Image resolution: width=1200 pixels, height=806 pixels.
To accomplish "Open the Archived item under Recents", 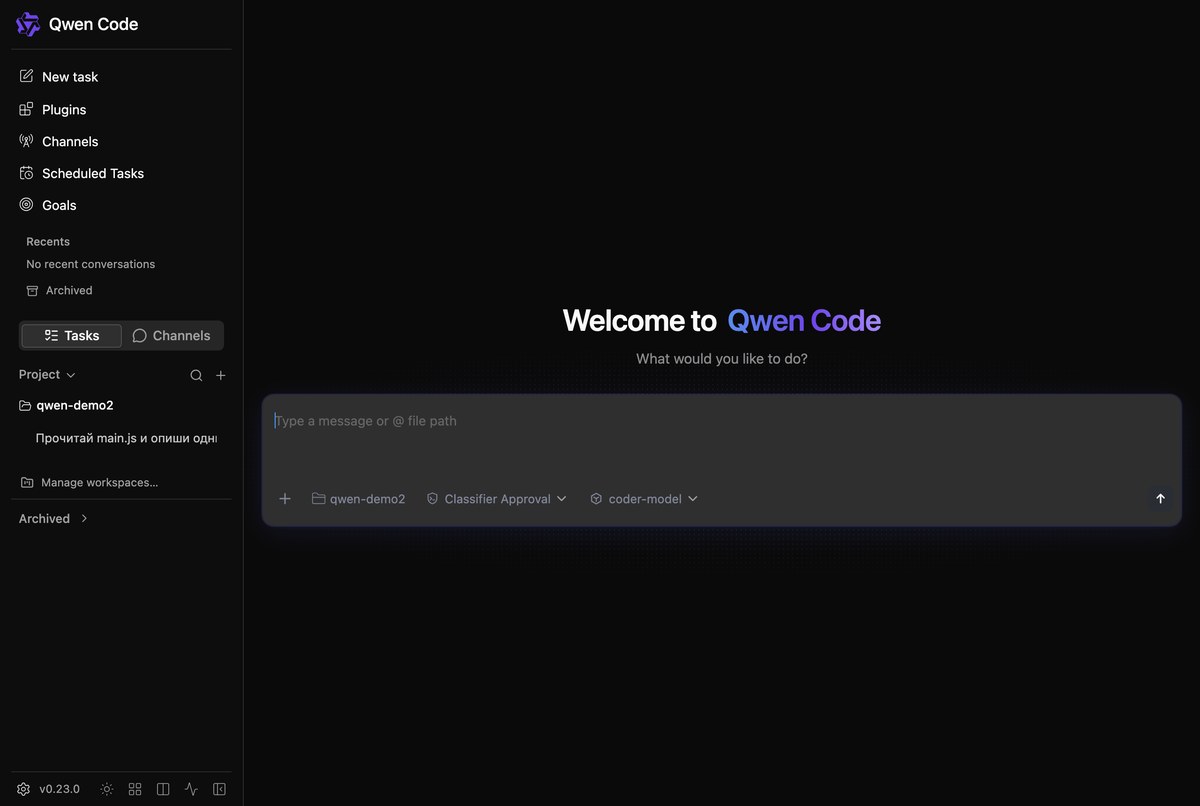I will [x=60, y=290].
